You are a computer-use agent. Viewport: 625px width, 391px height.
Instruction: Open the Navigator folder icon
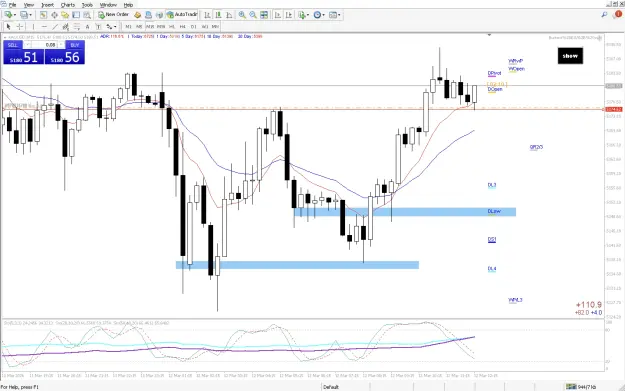coord(65,15)
